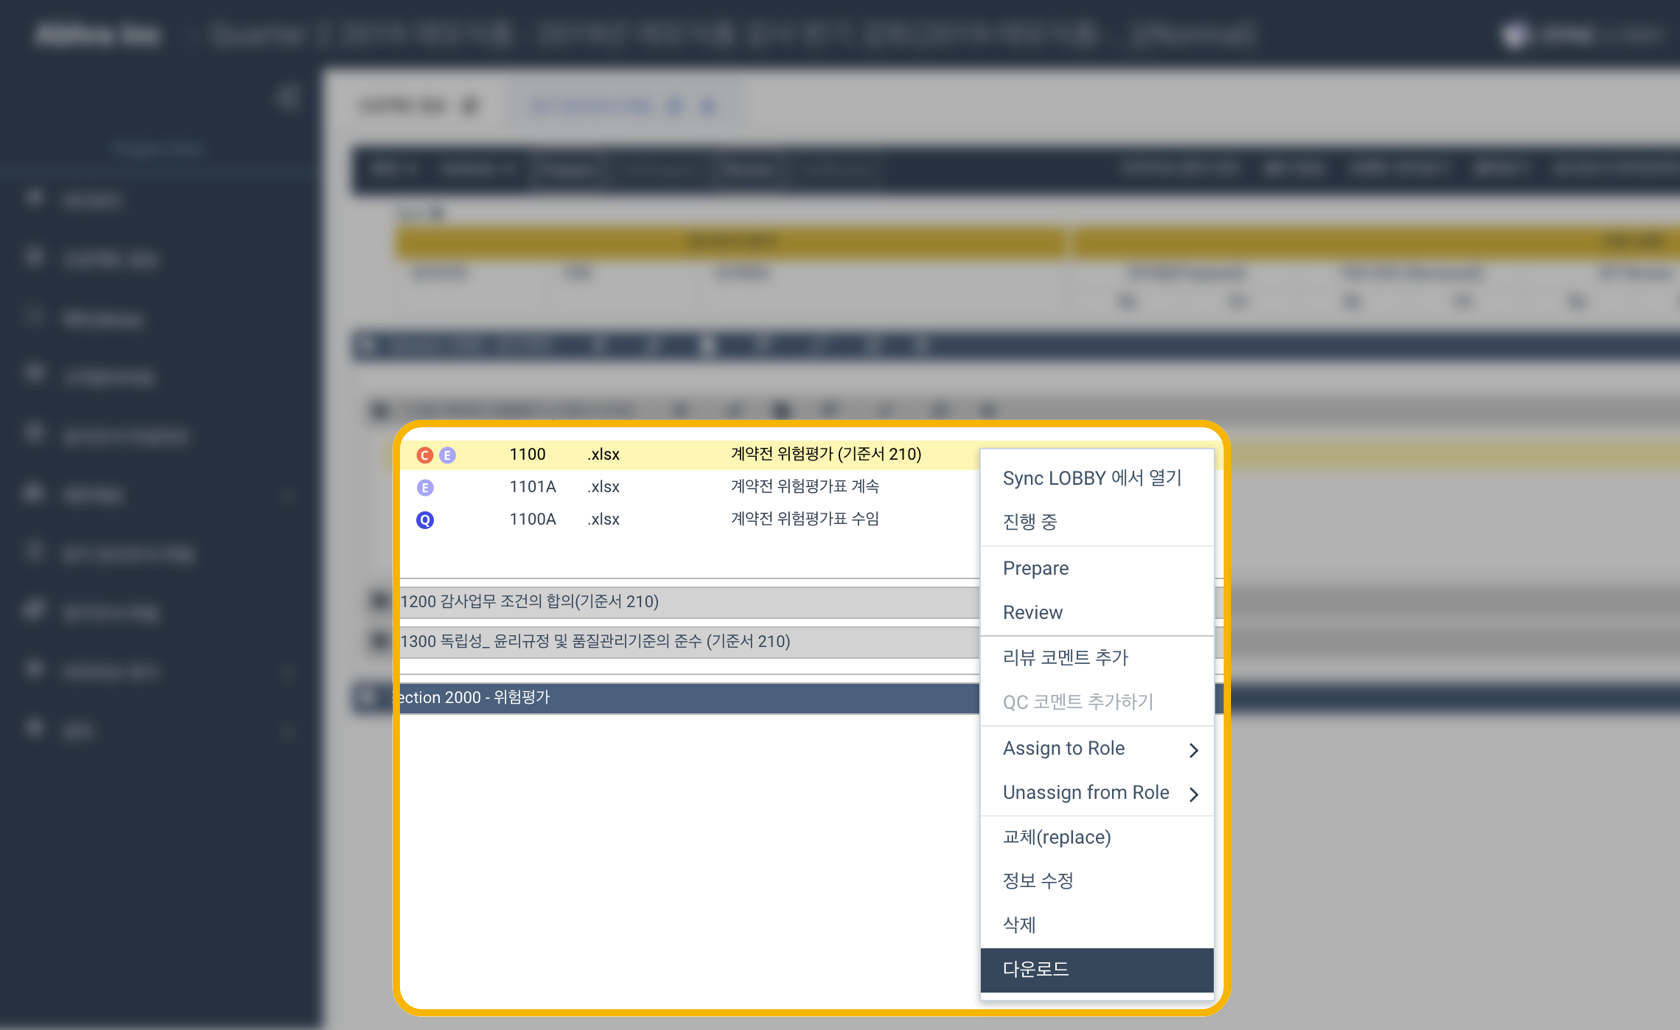This screenshot has height=1030, width=1680.
Task: Expand the 'Unassign from Role' submenu
Action: coord(1086,792)
